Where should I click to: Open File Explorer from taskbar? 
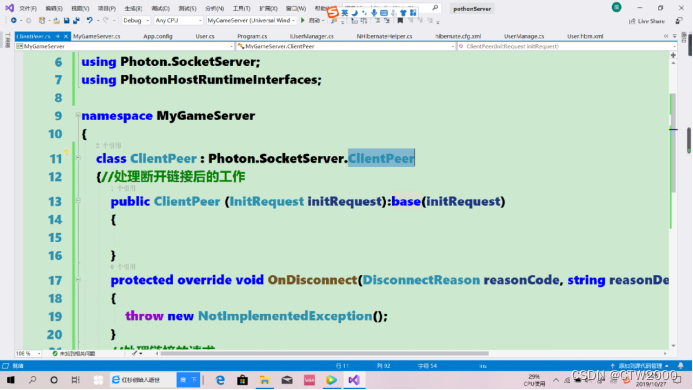tap(264, 380)
